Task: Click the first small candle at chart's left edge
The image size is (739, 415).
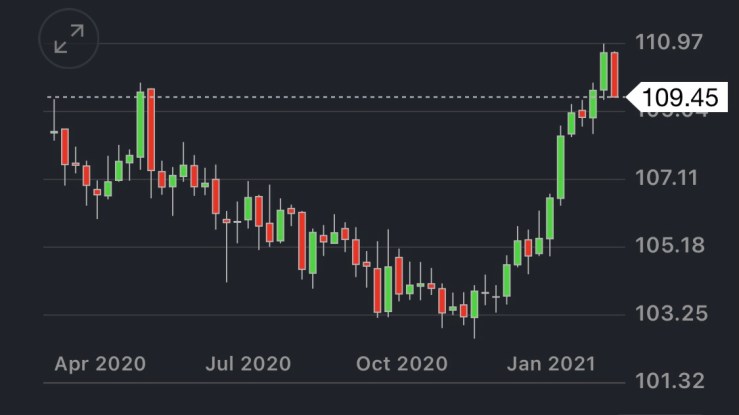Action: point(54,132)
